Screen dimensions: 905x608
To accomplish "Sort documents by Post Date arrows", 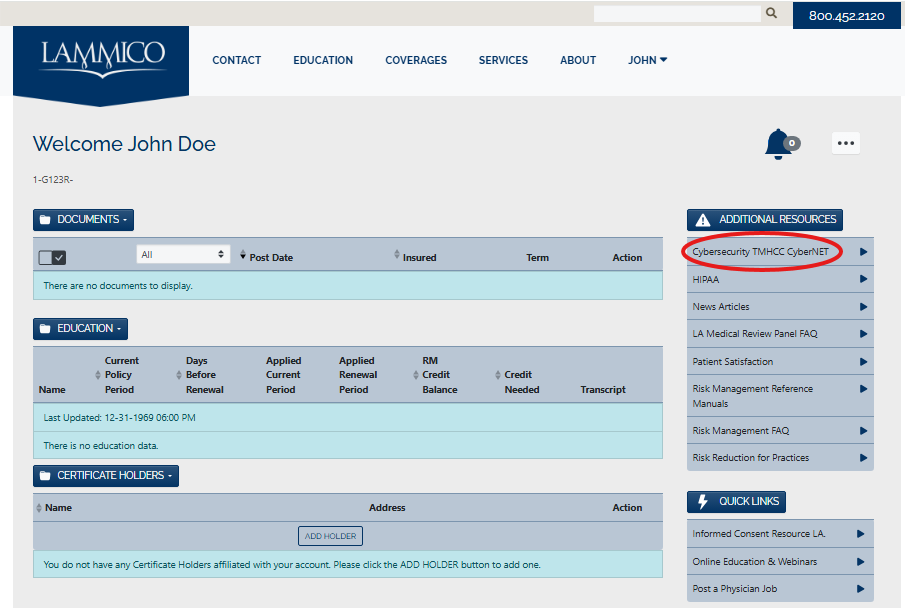I will 242,257.
